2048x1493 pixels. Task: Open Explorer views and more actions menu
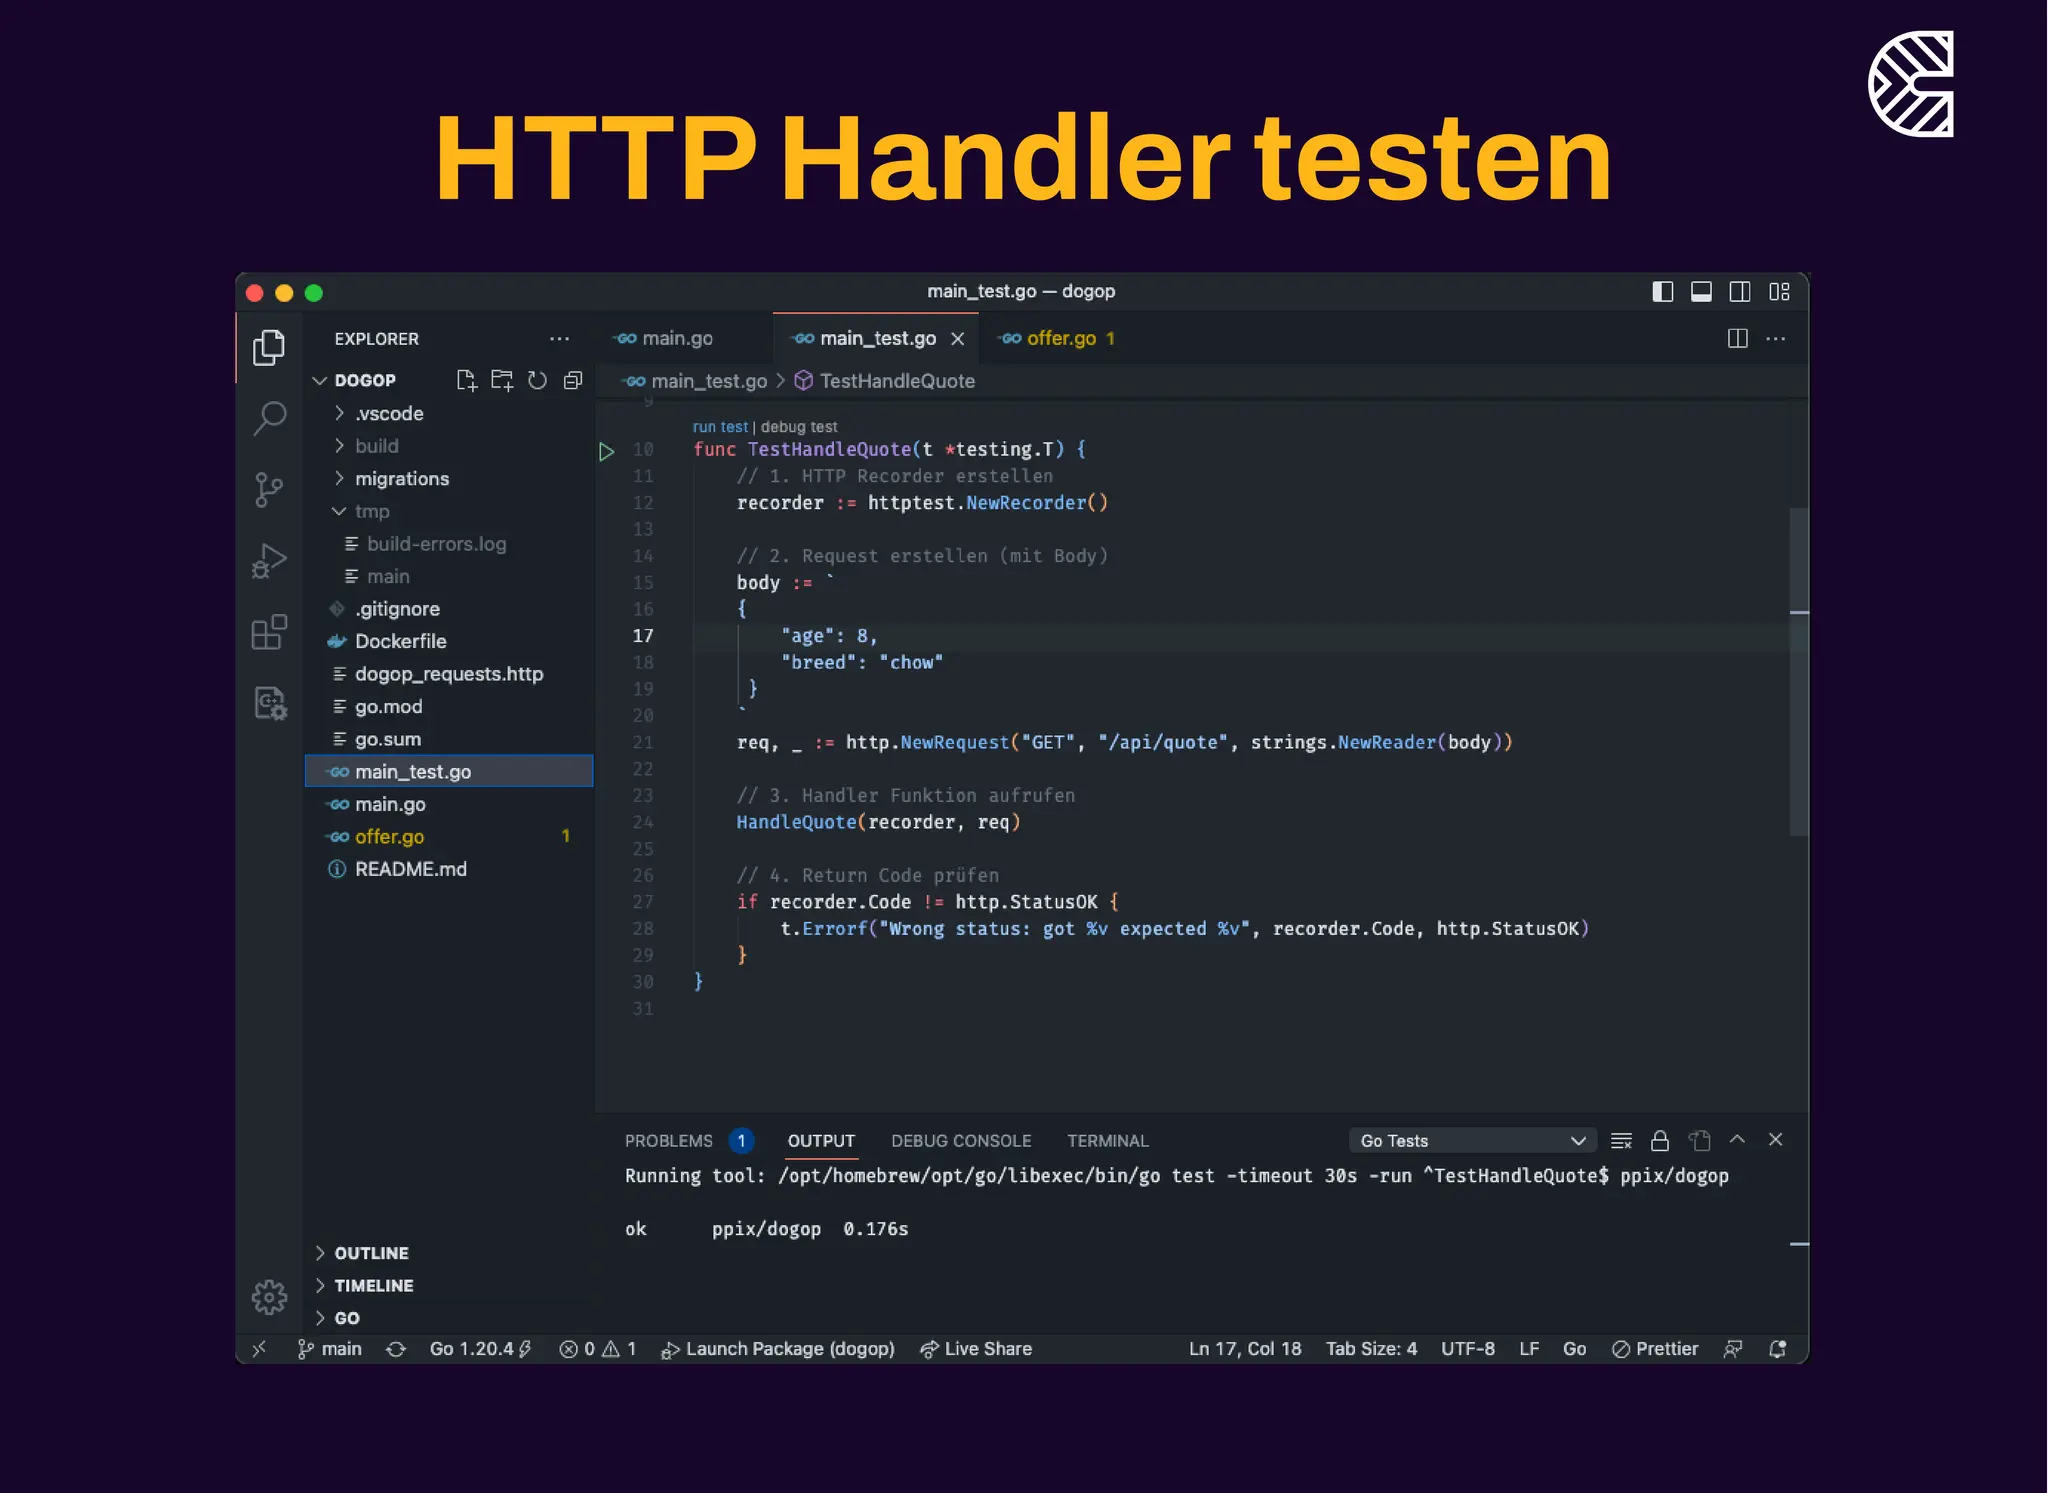(559, 339)
